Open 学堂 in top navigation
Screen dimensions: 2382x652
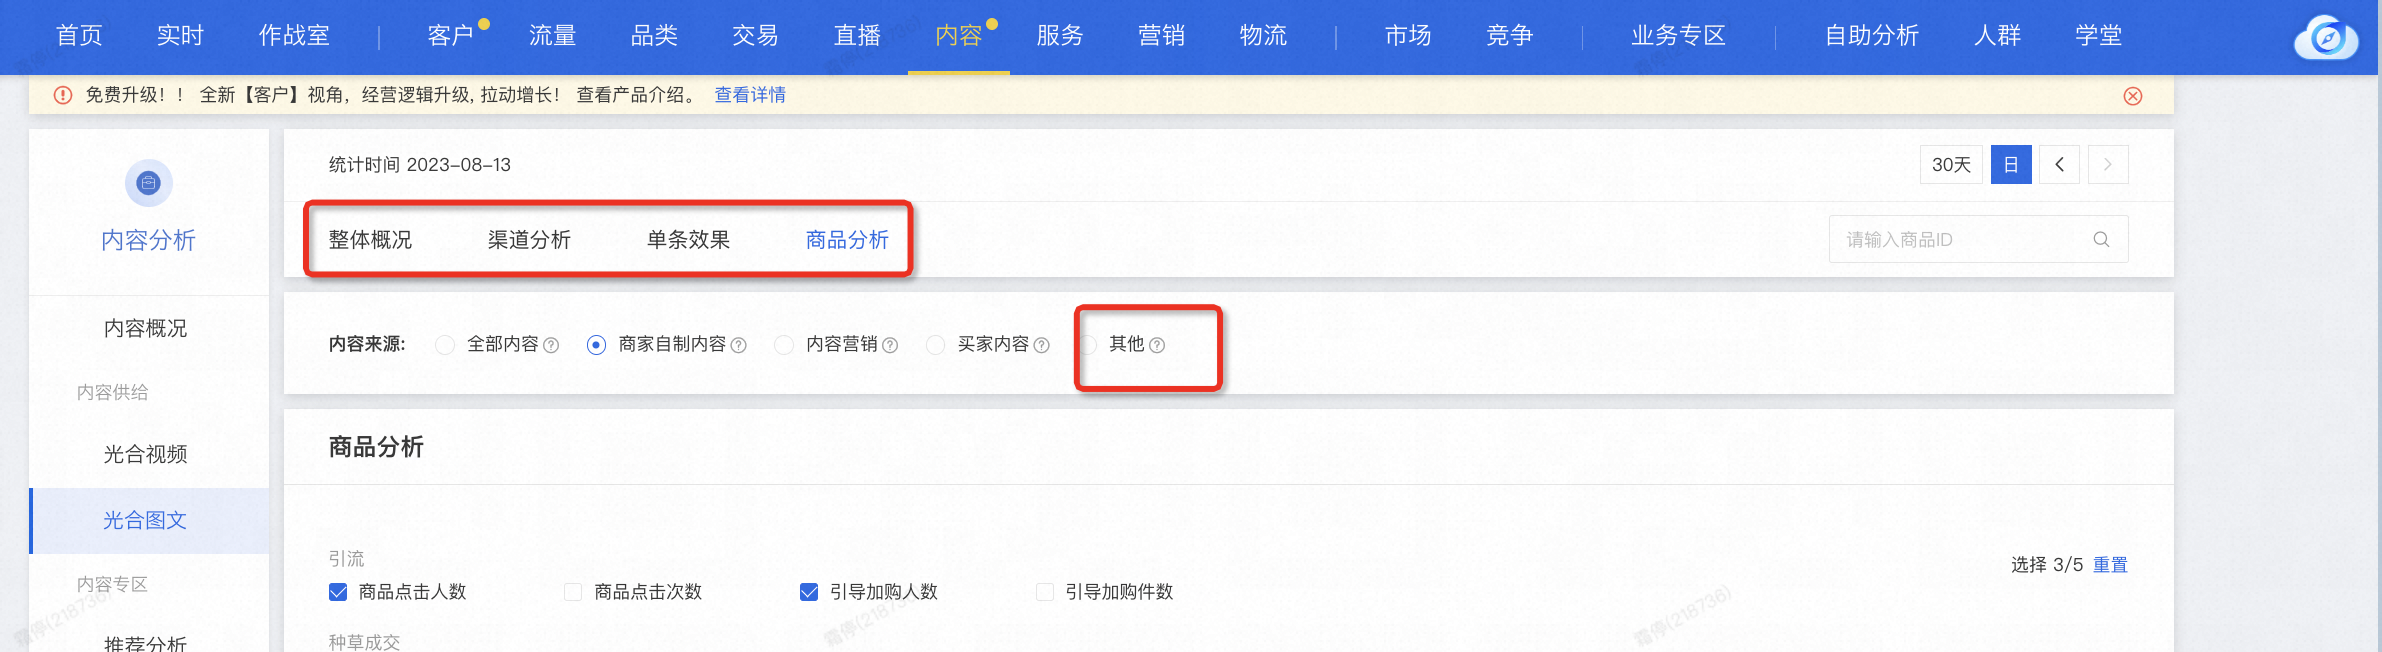(2098, 36)
